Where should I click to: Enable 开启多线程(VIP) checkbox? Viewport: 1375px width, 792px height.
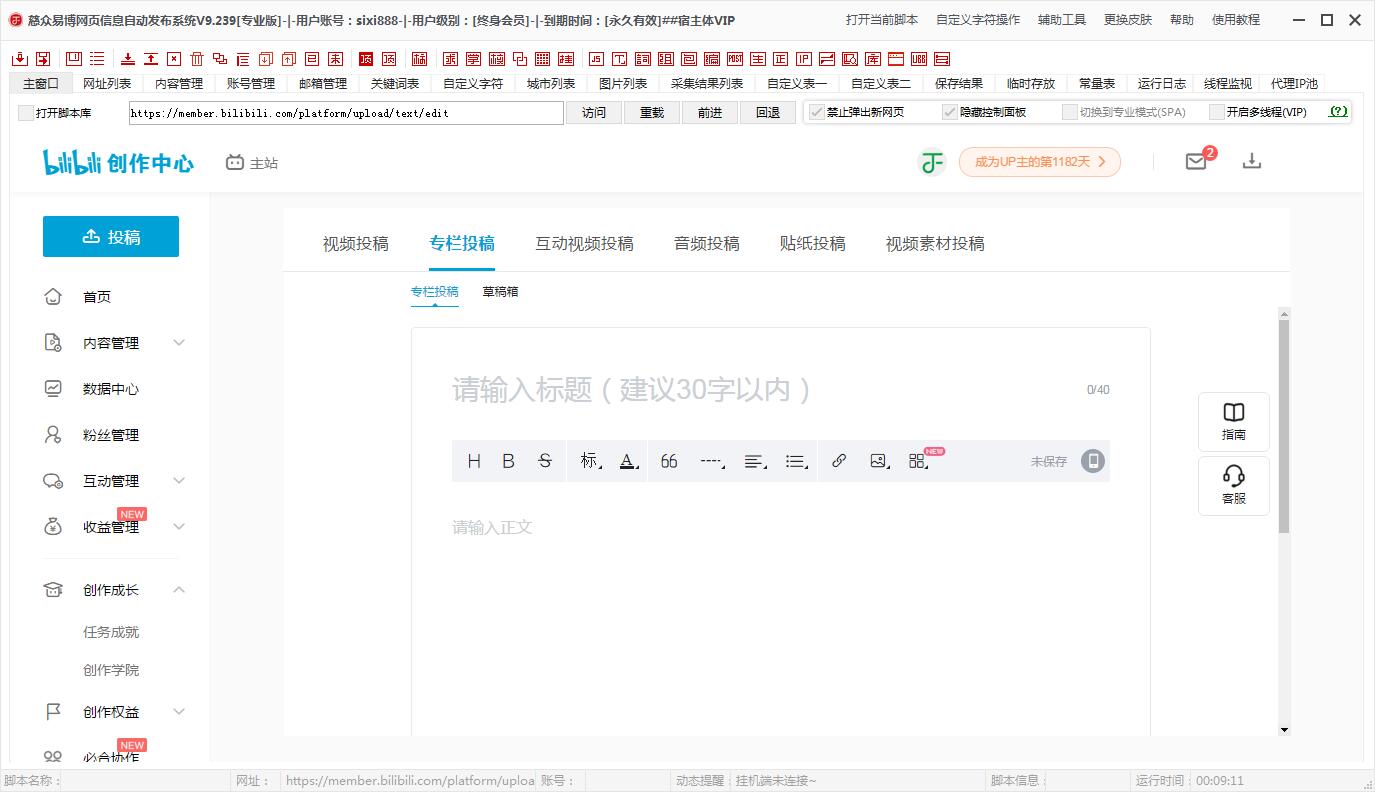1217,112
